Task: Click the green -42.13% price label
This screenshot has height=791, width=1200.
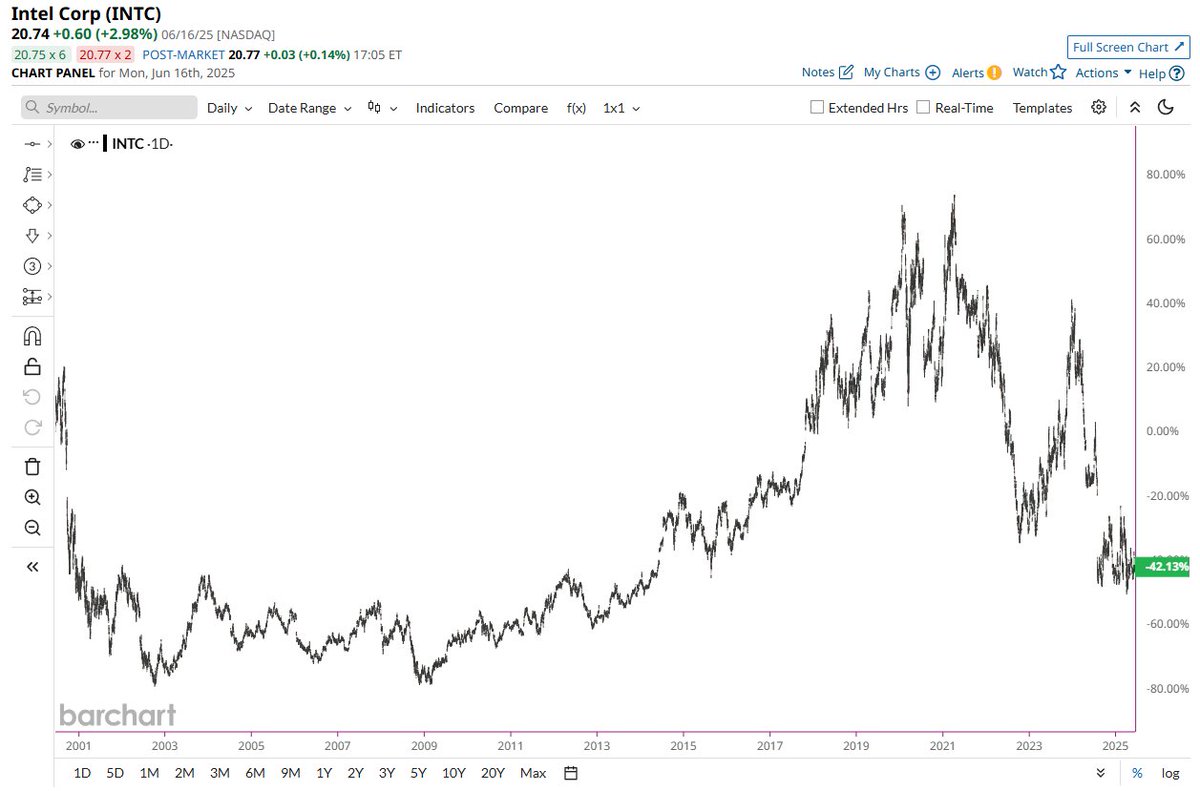Action: (x=1162, y=567)
